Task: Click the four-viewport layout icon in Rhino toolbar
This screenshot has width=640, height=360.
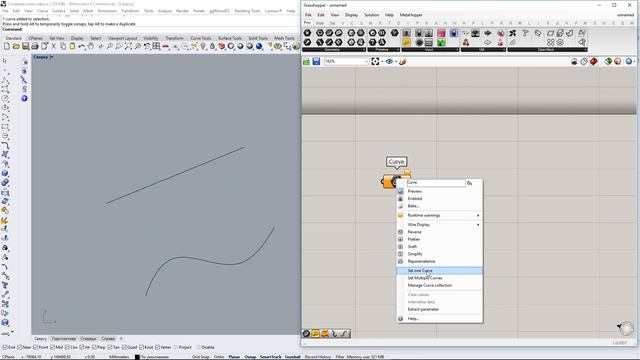Action: [156, 47]
